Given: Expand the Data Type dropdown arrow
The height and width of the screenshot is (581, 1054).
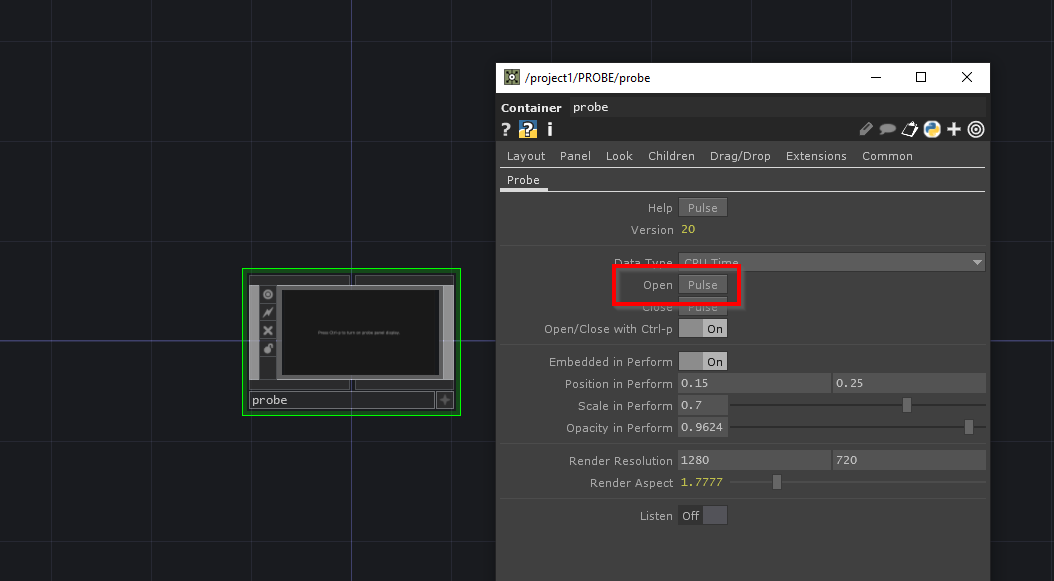Looking at the screenshot, I should (x=977, y=262).
